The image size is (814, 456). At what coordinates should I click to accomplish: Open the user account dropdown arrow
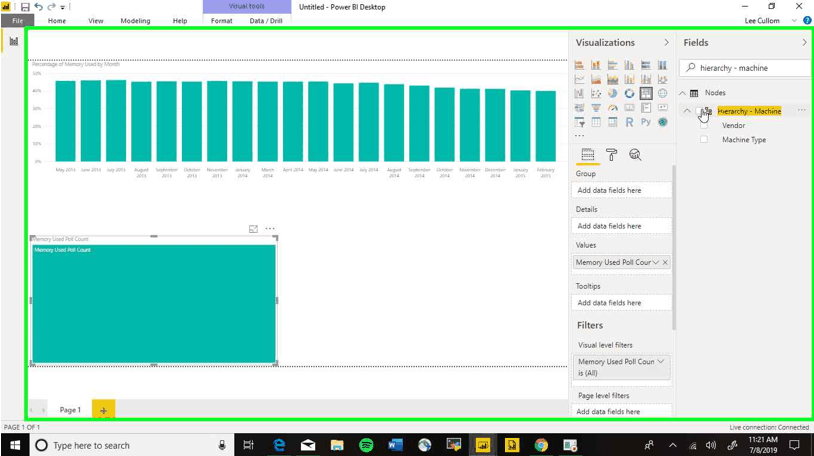click(794, 21)
